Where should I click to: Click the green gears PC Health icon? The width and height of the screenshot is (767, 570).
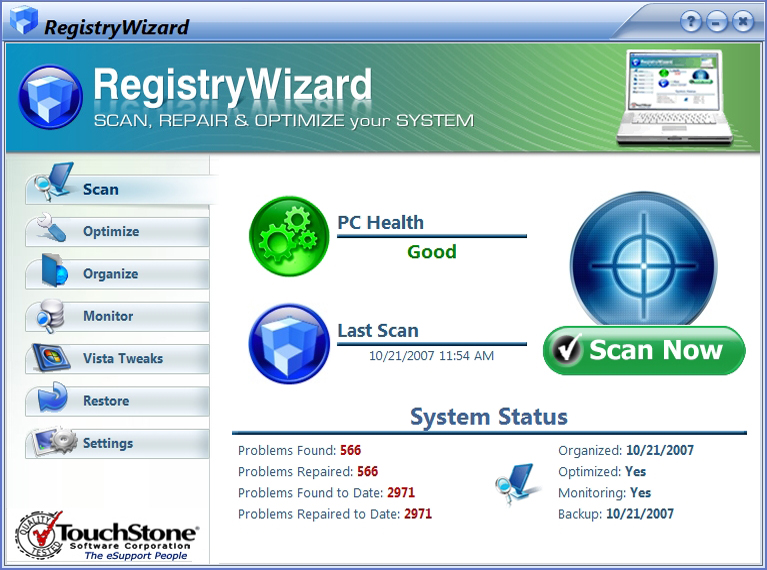point(289,236)
